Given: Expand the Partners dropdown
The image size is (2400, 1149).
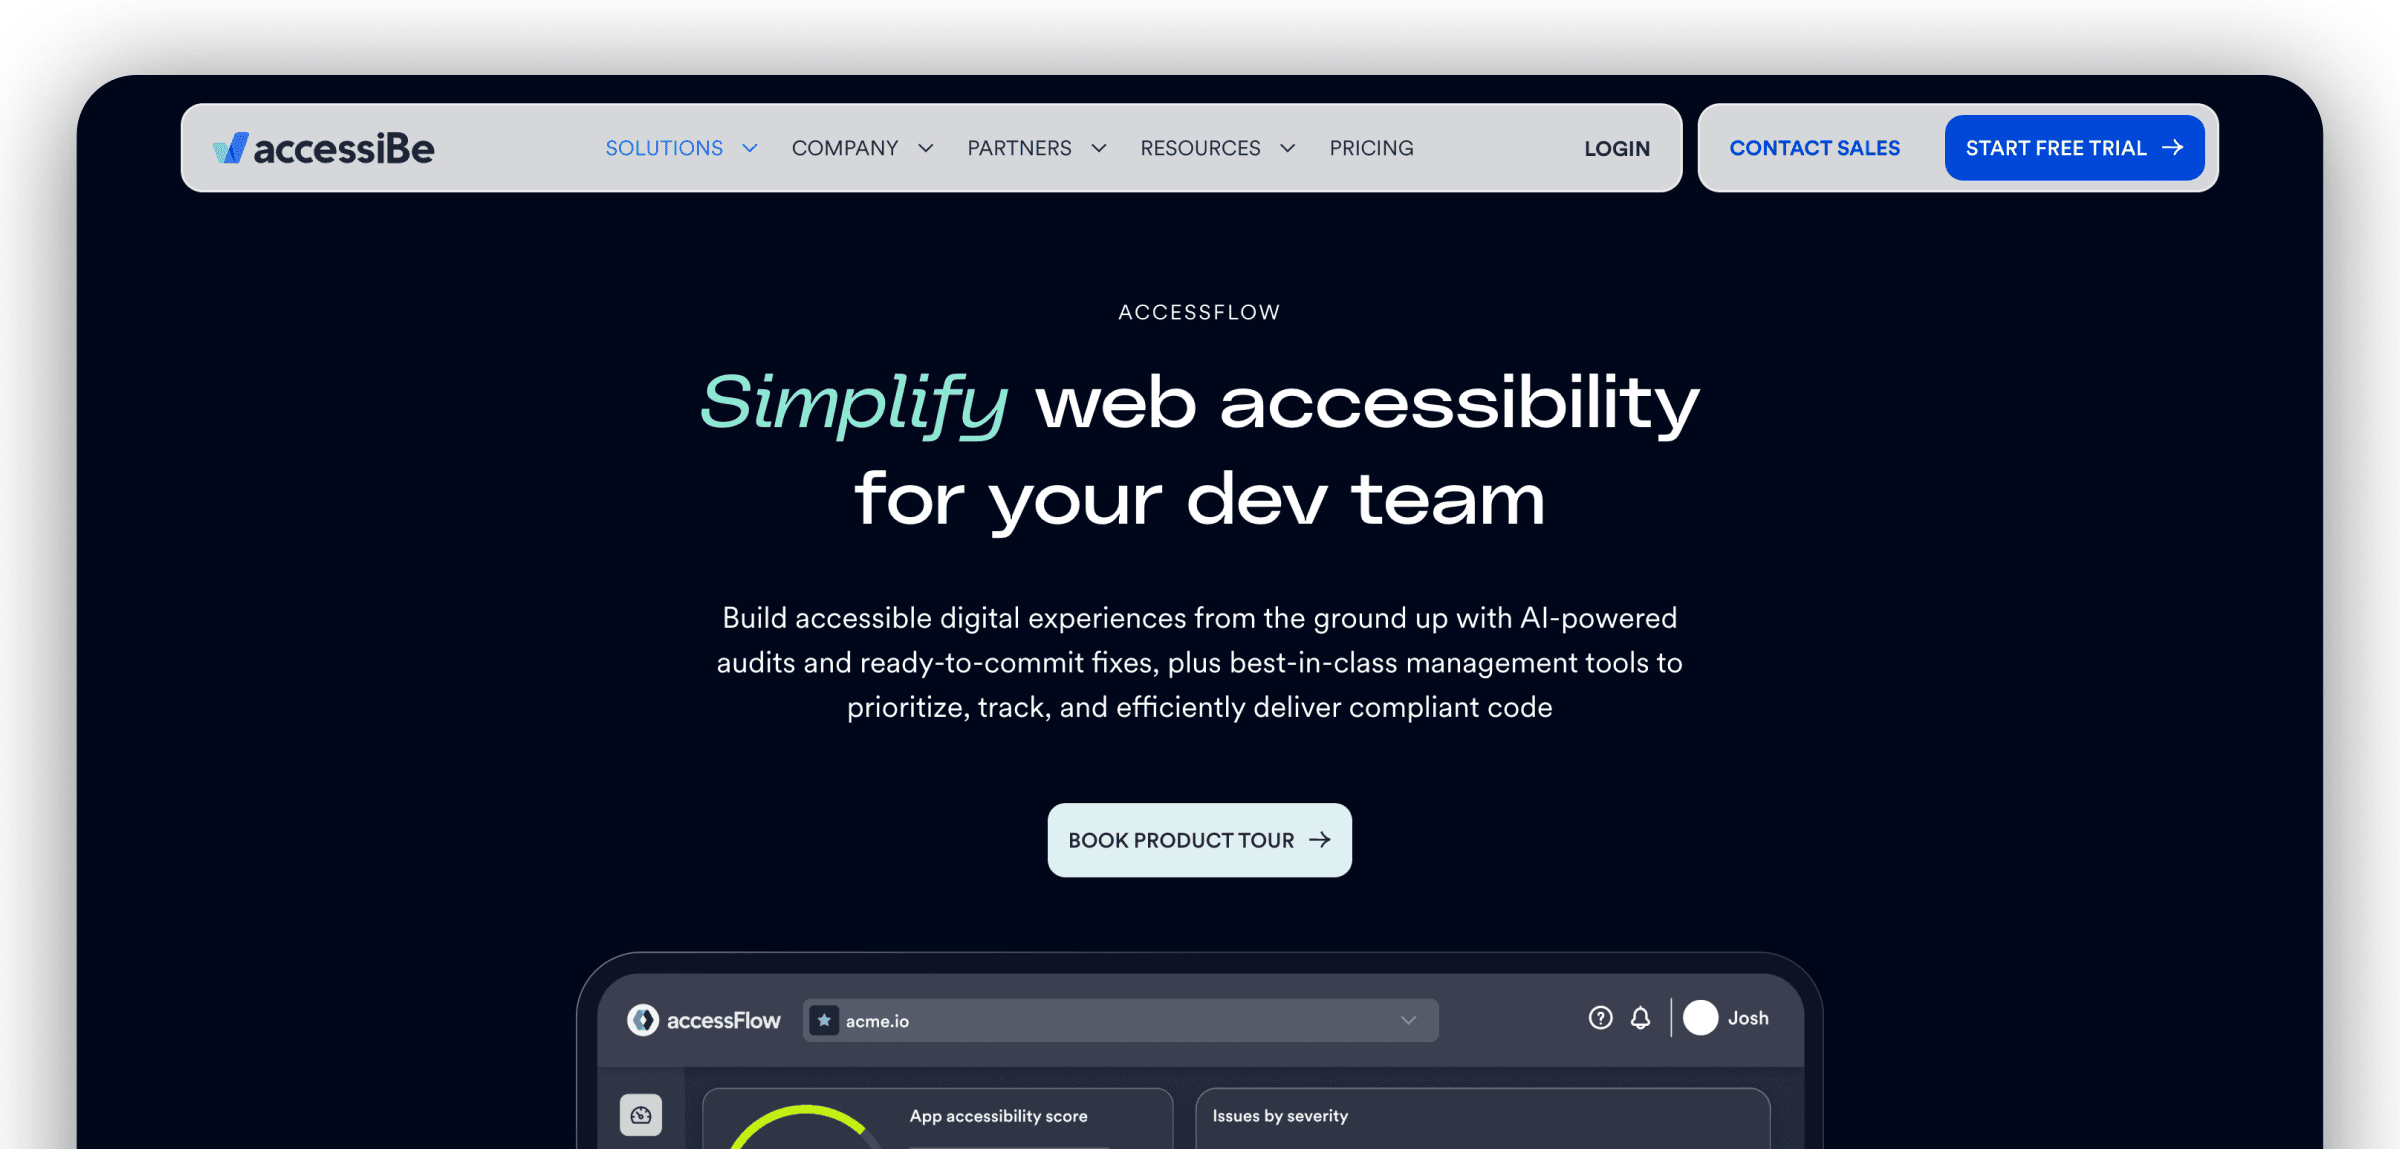Looking at the screenshot, I should coord(1098,147).
